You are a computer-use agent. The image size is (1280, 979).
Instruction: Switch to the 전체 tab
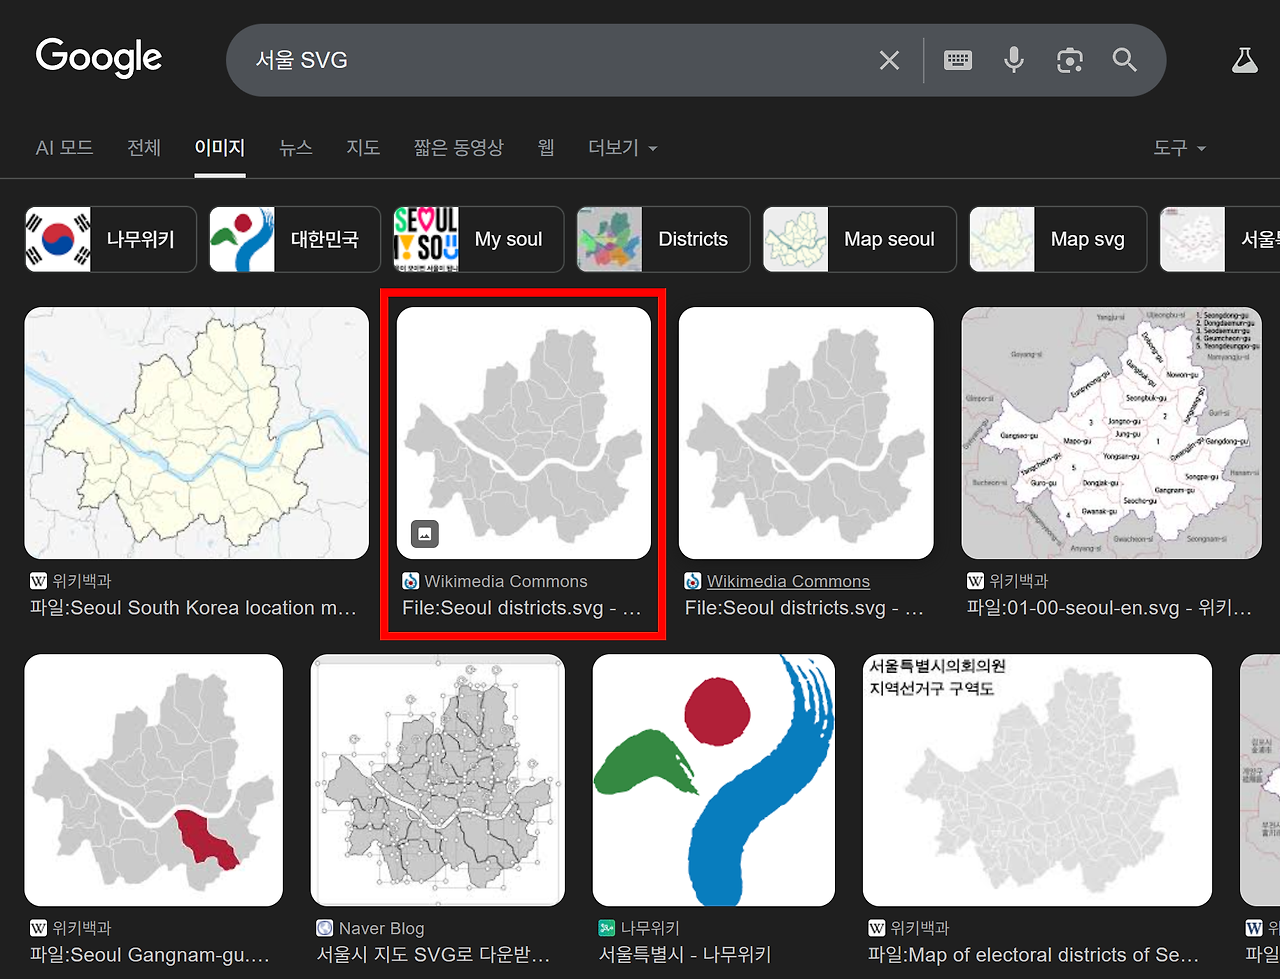(x=144, y=148)
